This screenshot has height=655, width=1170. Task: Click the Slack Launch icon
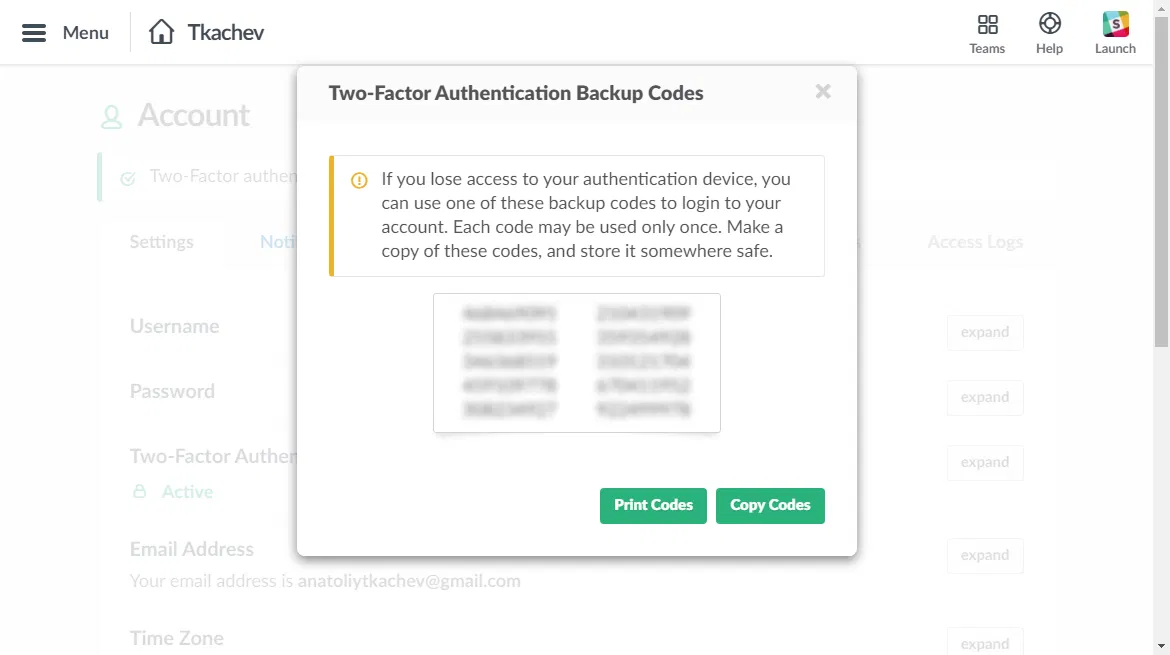[x=1115, y=25]
